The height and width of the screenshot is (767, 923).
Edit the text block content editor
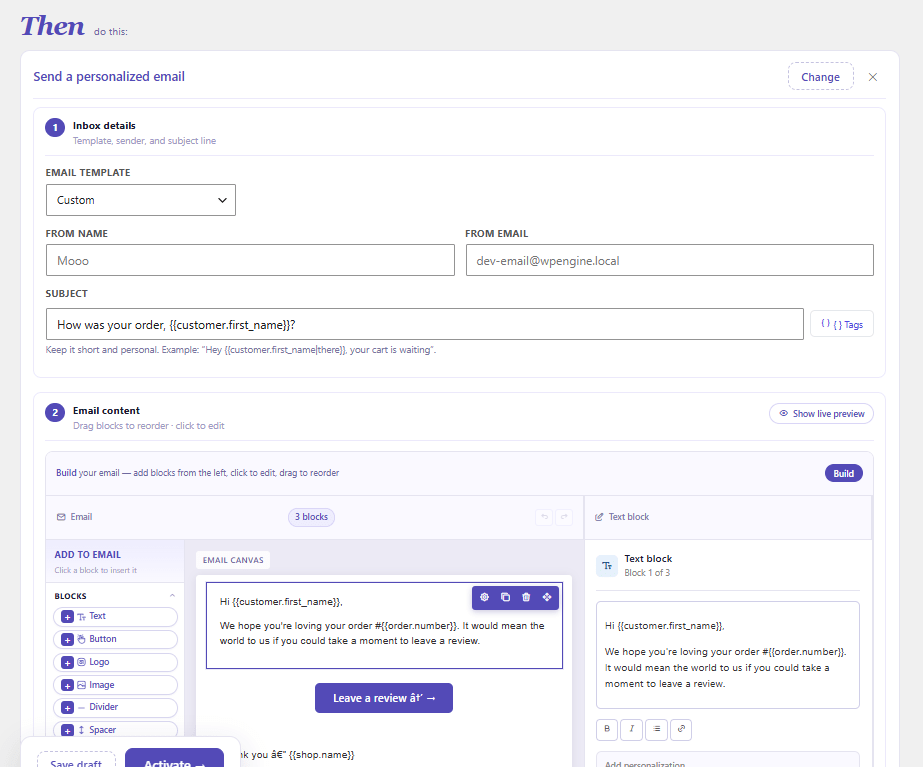pyautogui.click(x=728, y=655)
